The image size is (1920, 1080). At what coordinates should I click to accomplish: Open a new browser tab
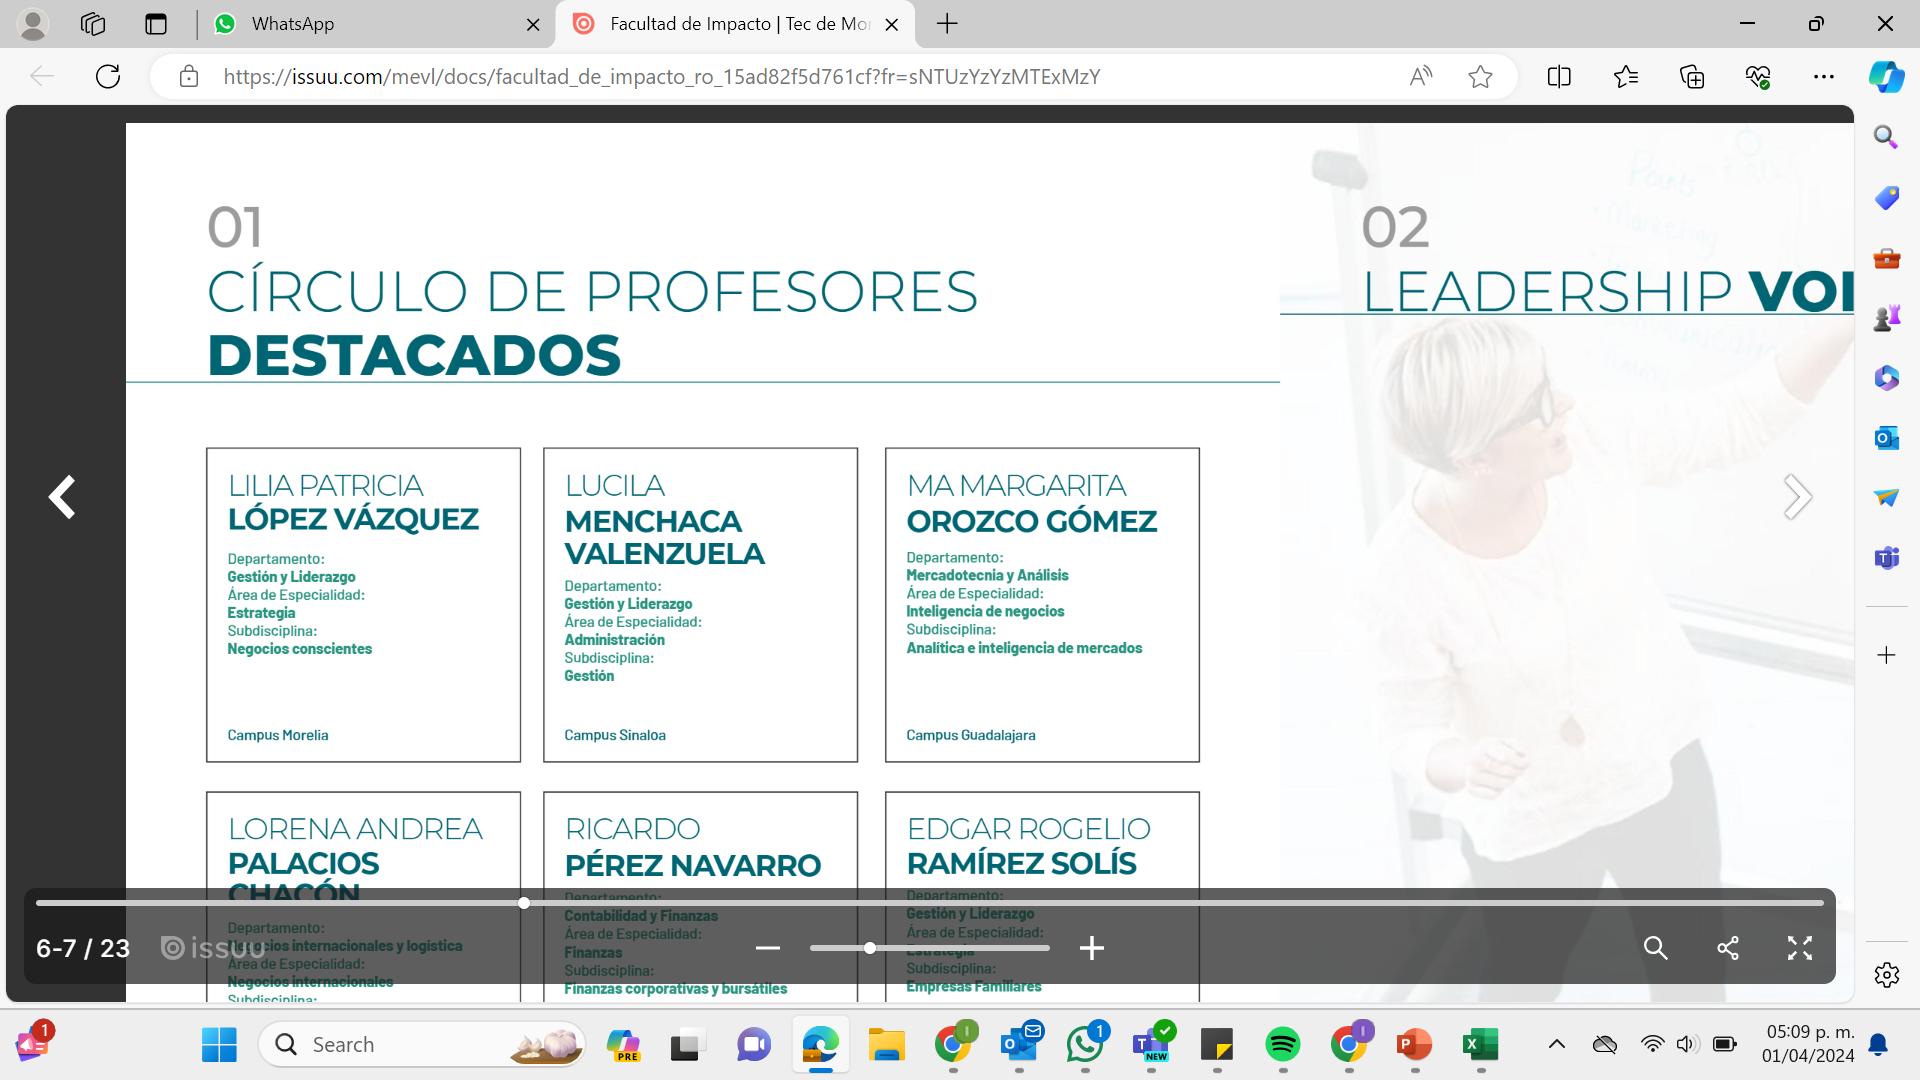click(947, 24)
